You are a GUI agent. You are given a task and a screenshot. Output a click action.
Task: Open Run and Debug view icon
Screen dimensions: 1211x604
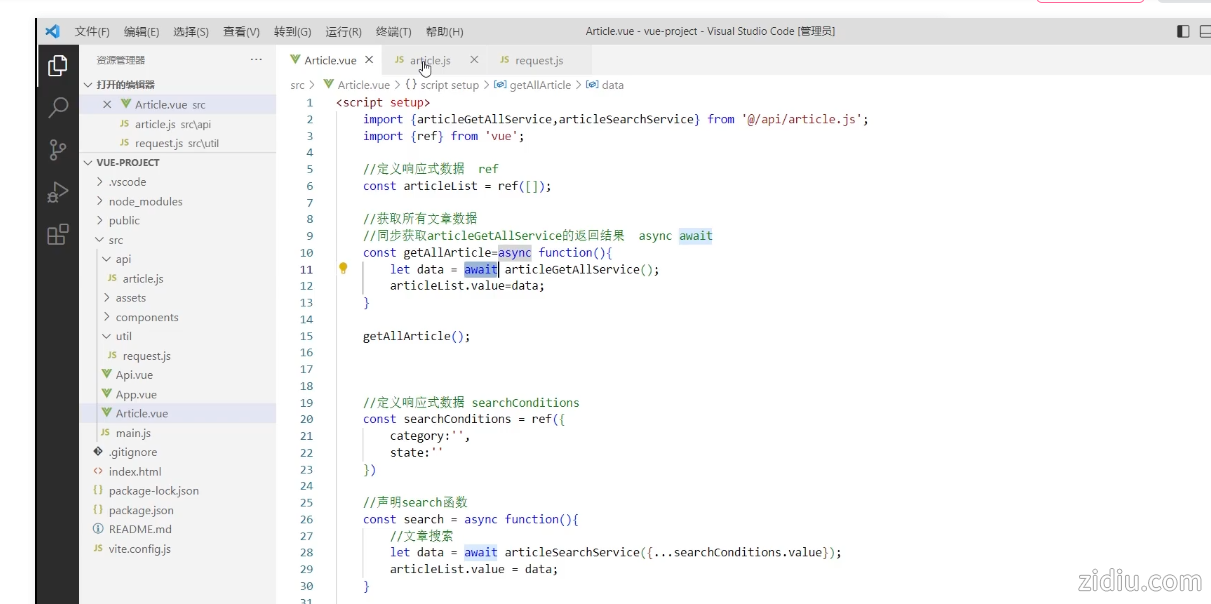[58, 192]
